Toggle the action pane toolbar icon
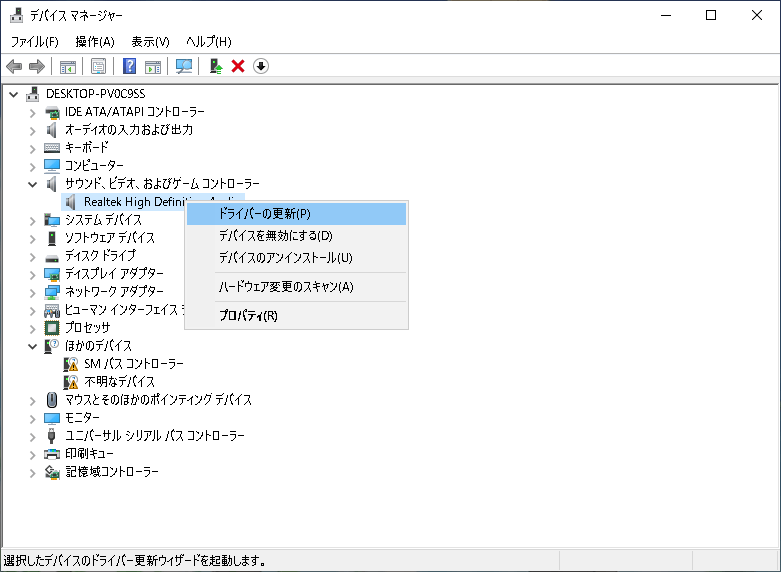This screenshot has height=572, width=781. click(x=153, y=66)
